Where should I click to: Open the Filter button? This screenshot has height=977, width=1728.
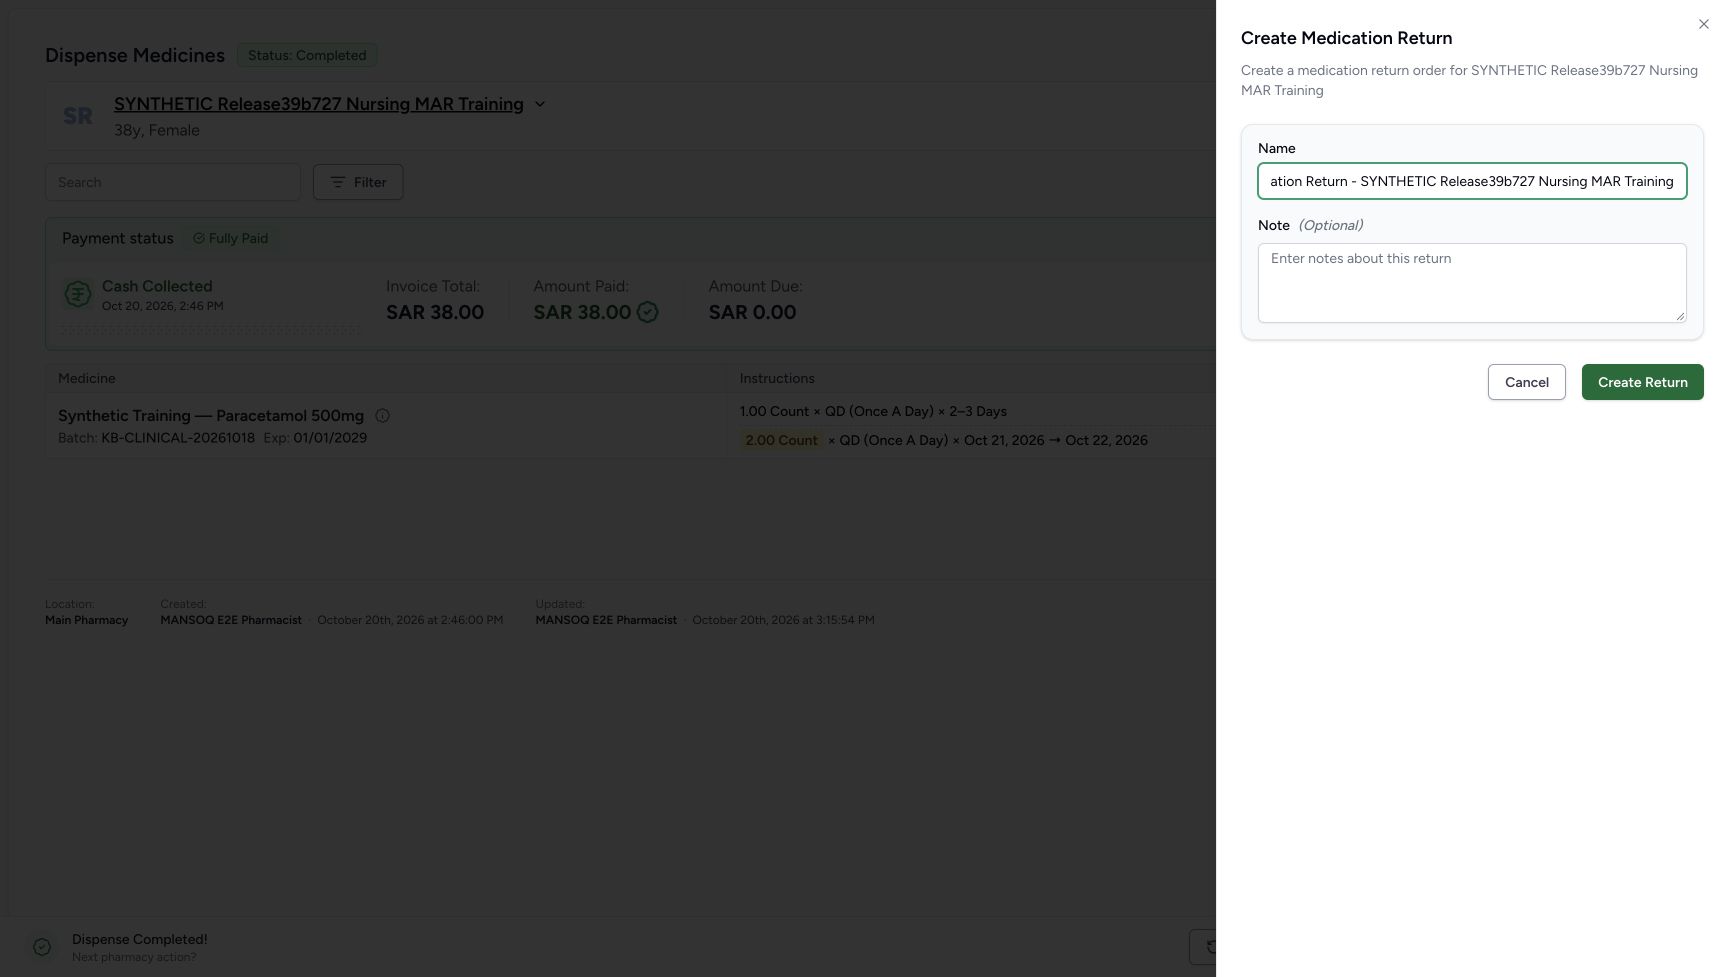pos(358,182)
